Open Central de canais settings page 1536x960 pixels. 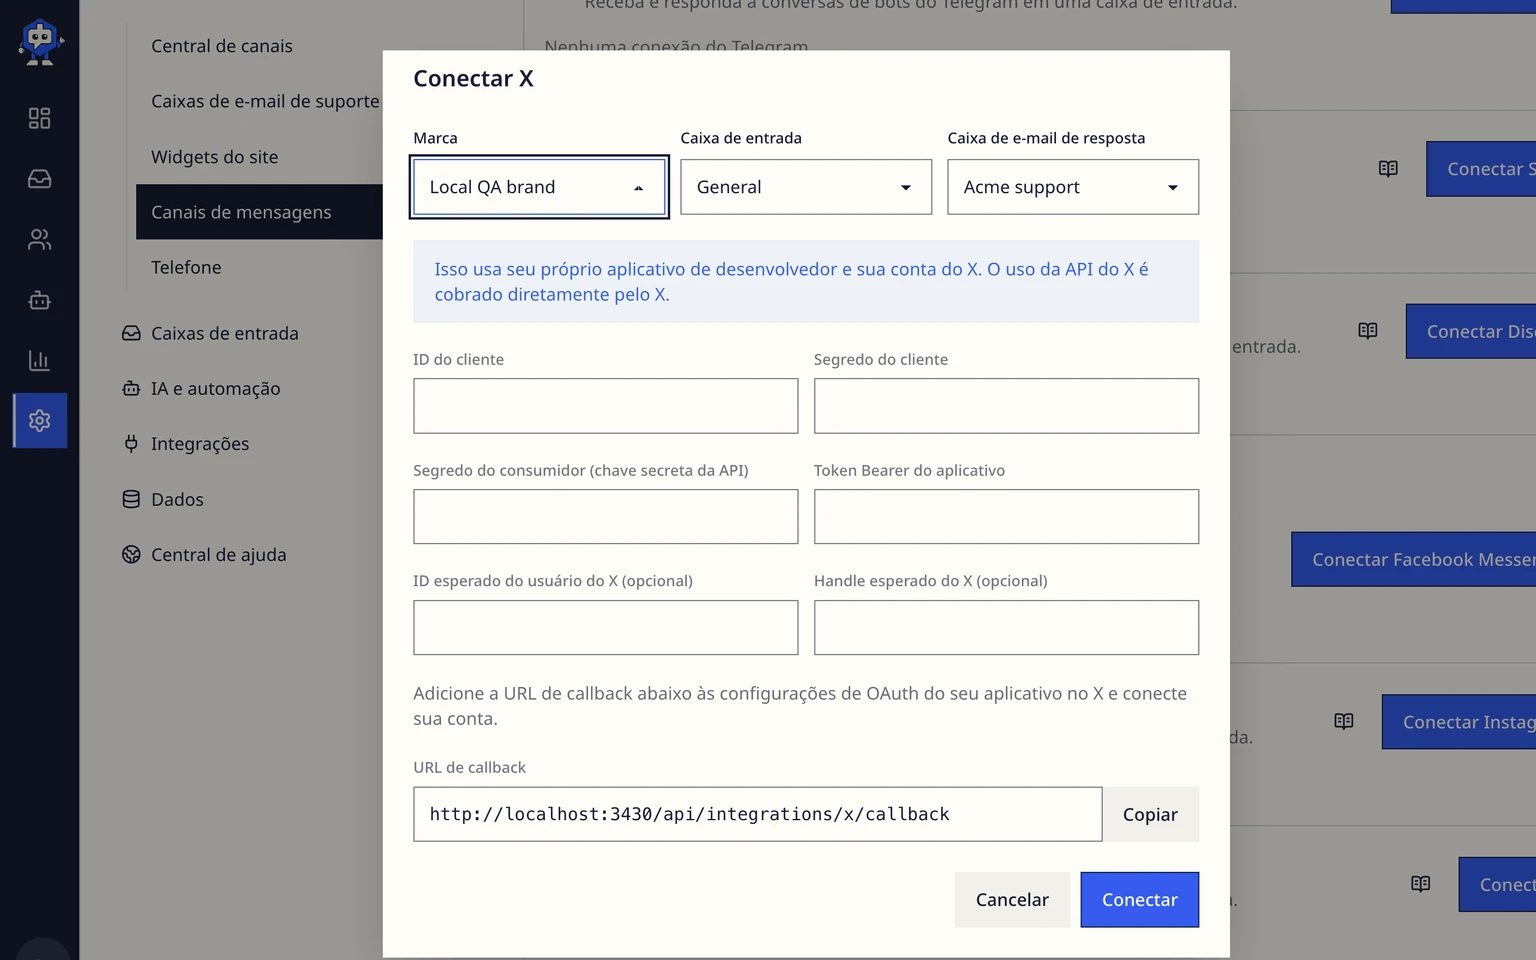coord(222,46)
